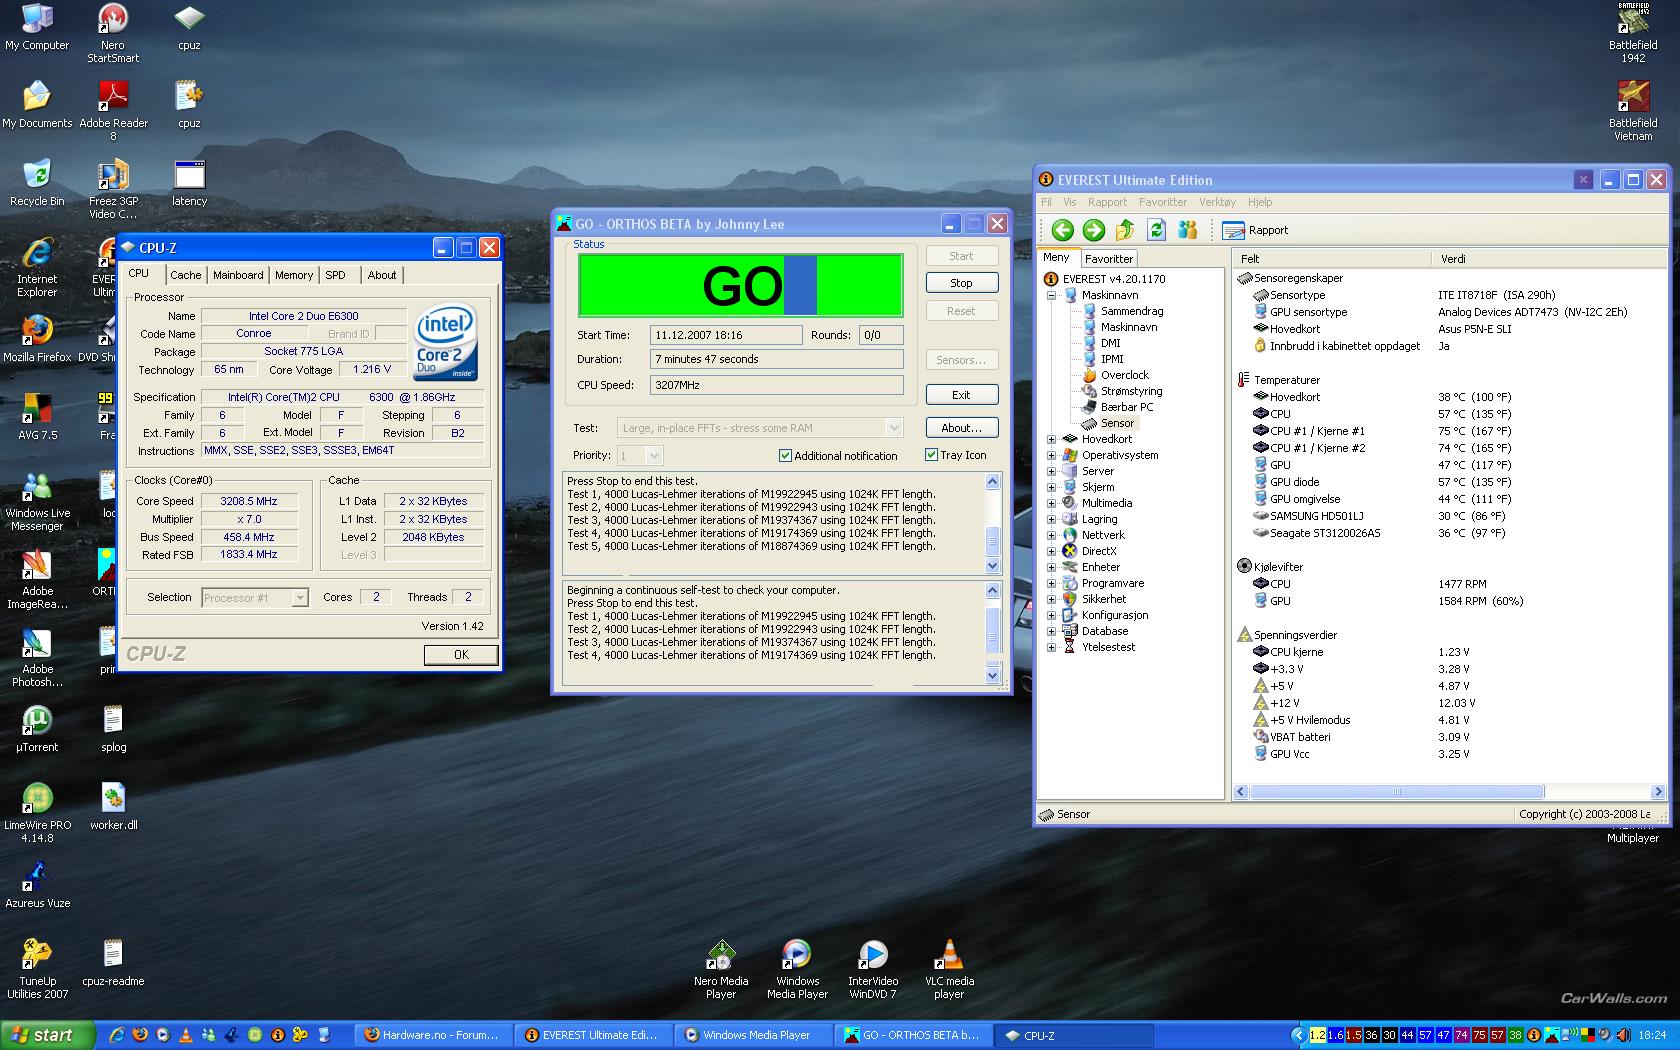Launch Internet Explorer from the desktop

click(37, 268)
